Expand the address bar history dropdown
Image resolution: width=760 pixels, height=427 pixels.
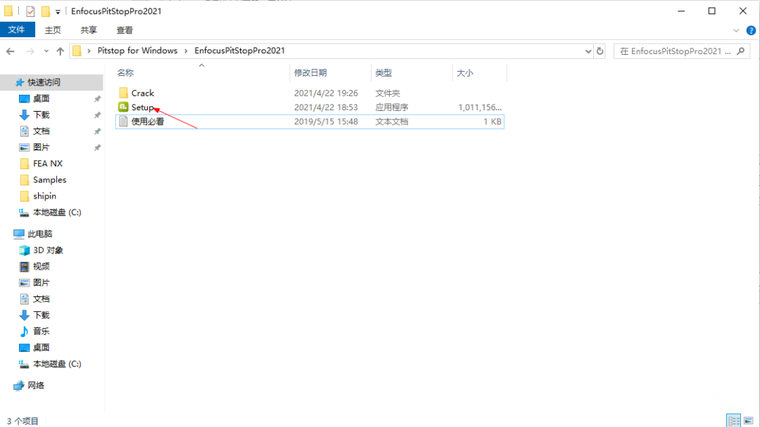coord(588,51)
